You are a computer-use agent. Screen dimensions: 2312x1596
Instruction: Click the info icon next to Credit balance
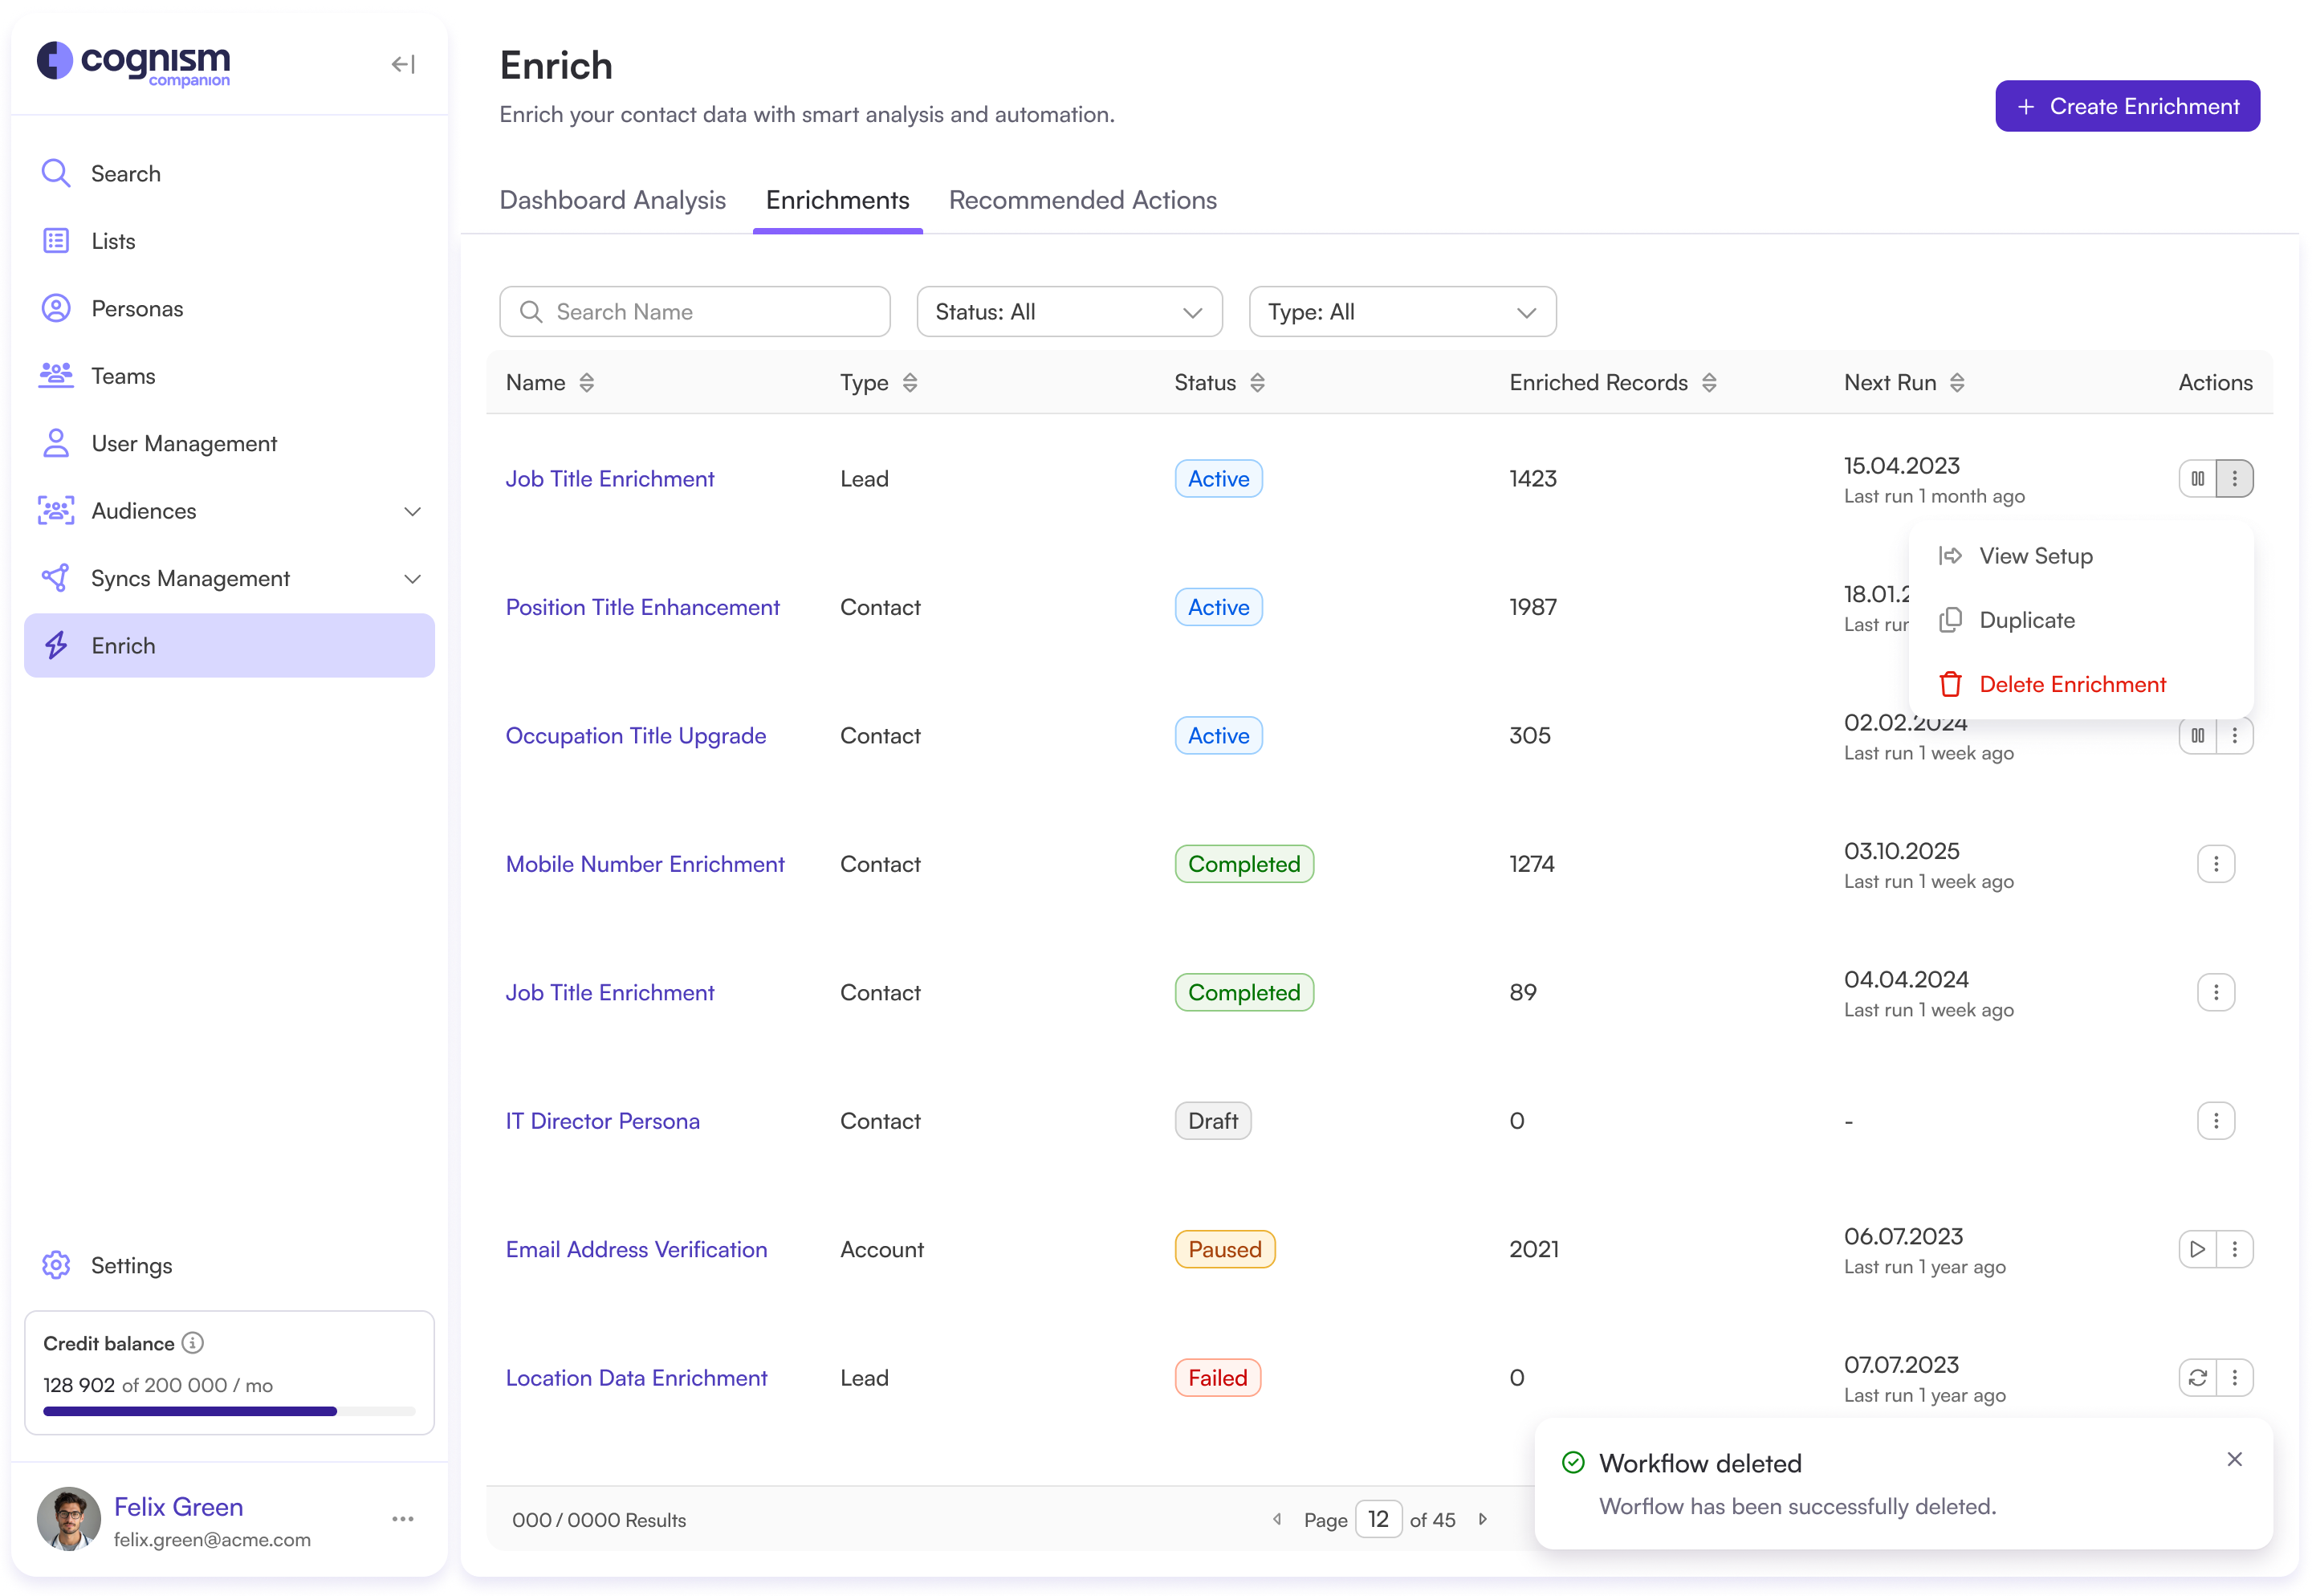point(193,1343)
